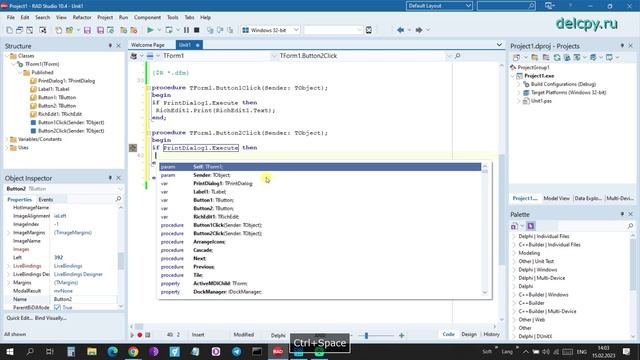
Task: Select Sender: TObject completion item
Action: (320, 175)
